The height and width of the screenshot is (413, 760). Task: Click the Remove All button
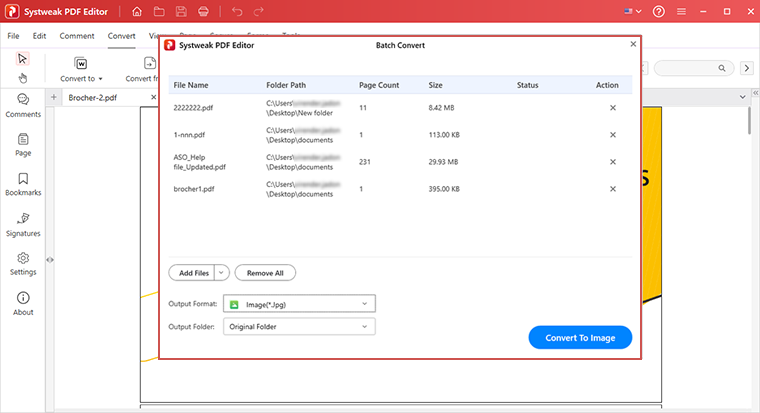[x=265, y=273]
